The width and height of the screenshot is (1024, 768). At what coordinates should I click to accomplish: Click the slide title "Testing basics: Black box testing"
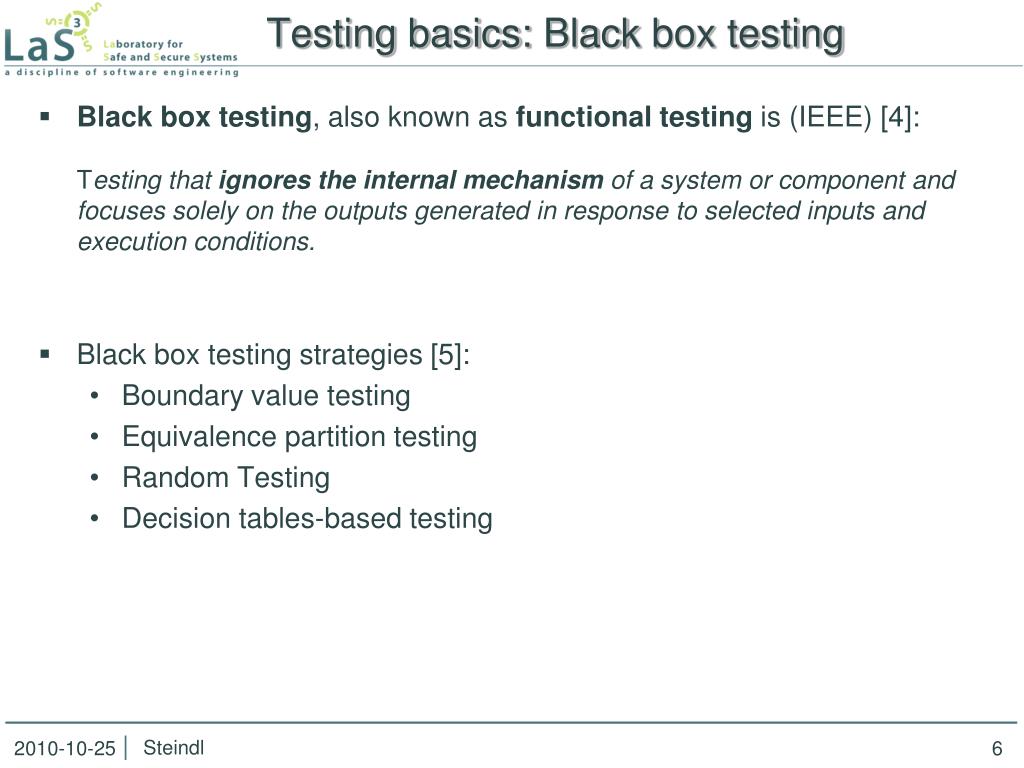[x=555, y=34]
